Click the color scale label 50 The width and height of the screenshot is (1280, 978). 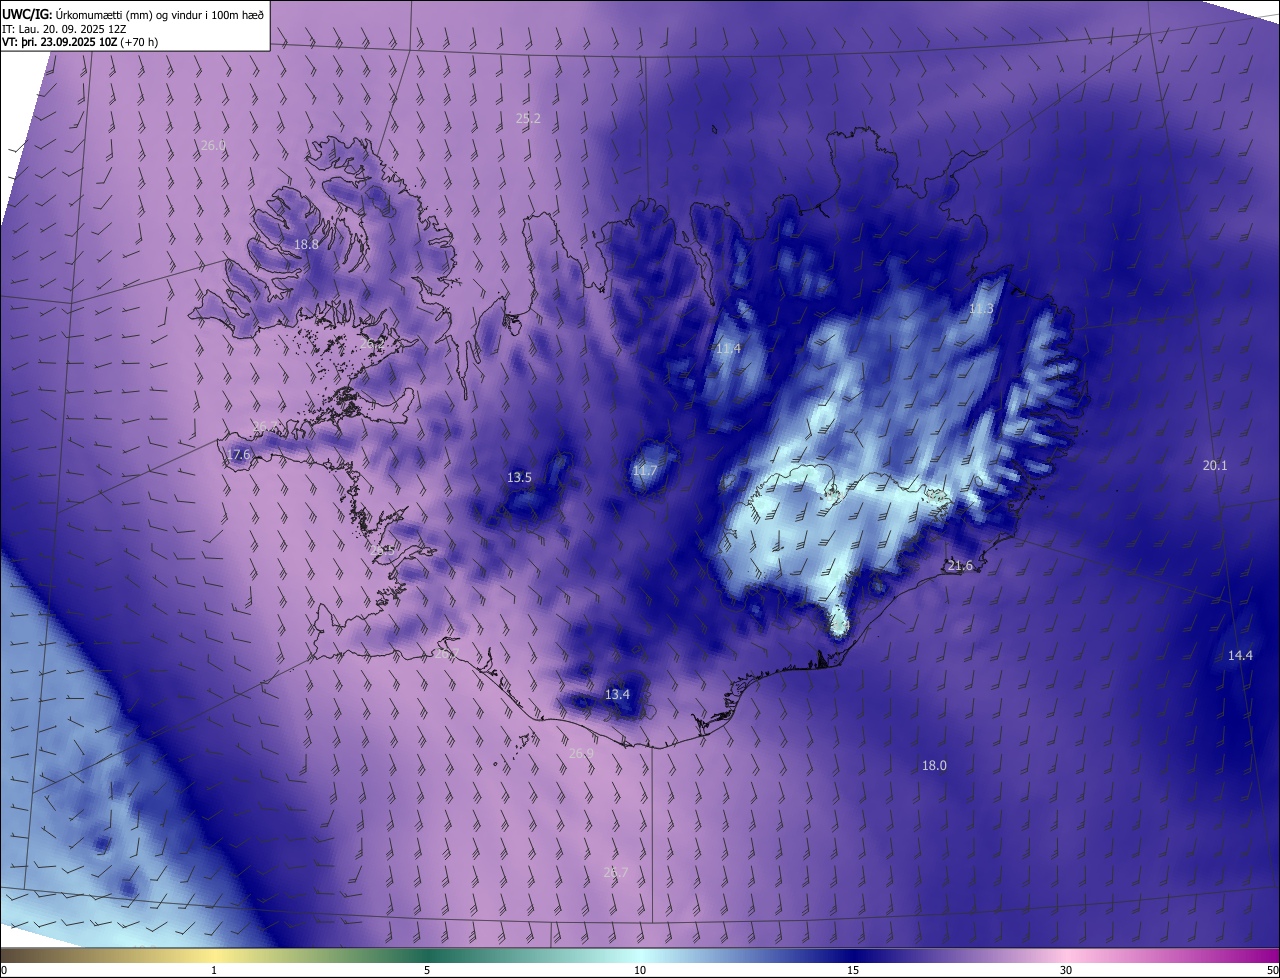pos(1272,970)
